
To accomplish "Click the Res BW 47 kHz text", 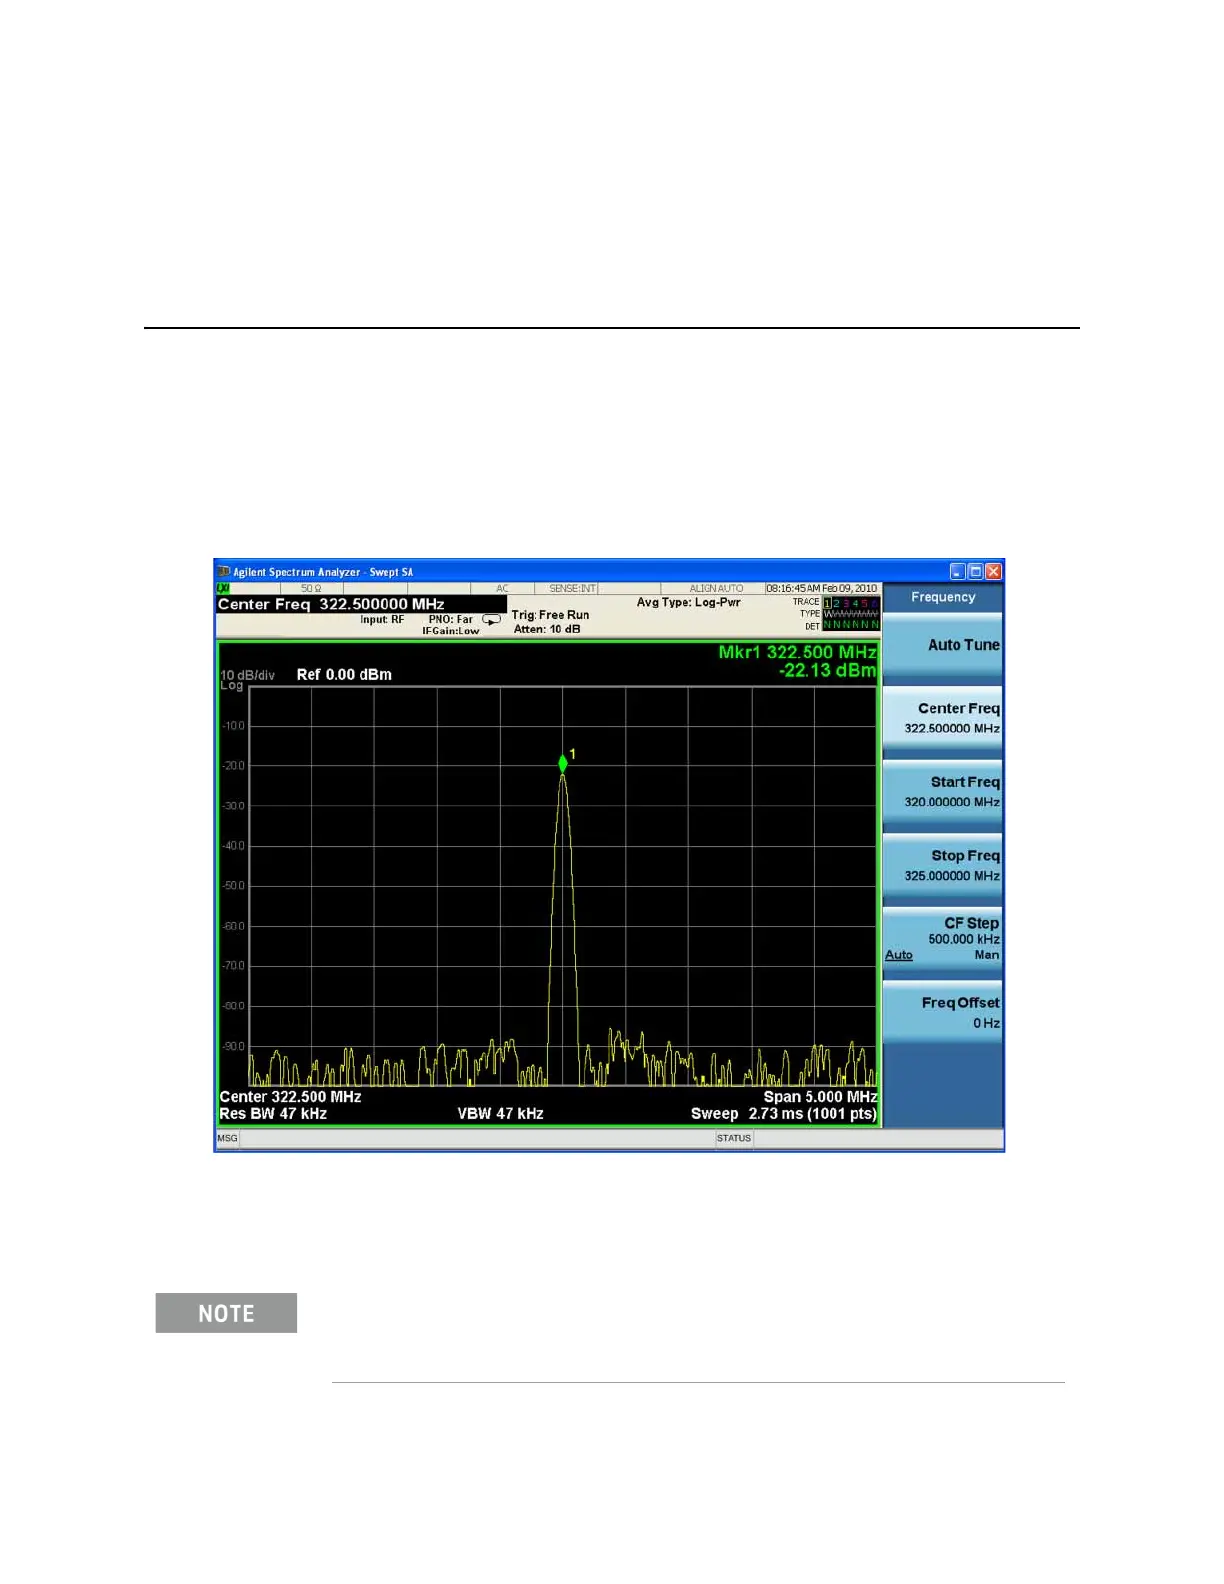I will pyautogui.click(x=273, y=1114).
